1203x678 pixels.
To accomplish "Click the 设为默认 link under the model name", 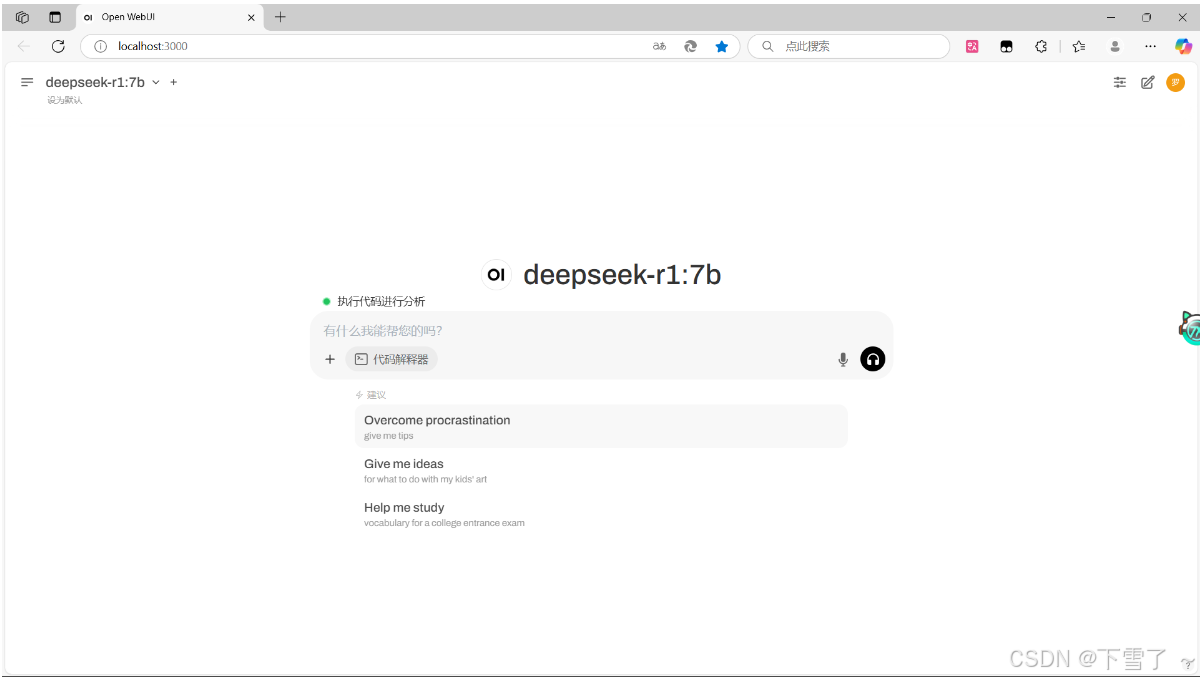I will tap(65, 100).
